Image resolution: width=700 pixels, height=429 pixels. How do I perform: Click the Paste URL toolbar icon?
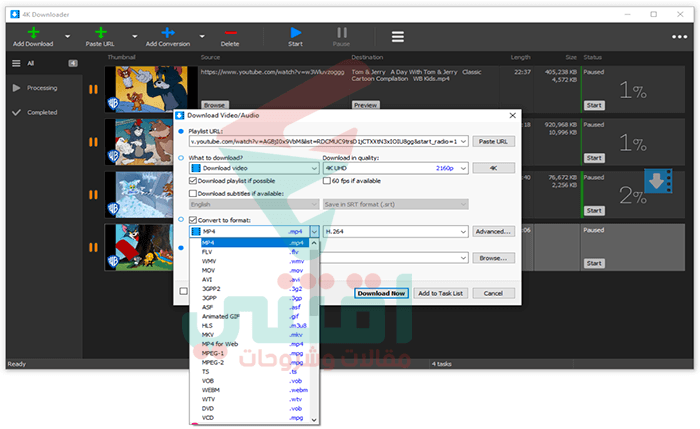(100, 33)
